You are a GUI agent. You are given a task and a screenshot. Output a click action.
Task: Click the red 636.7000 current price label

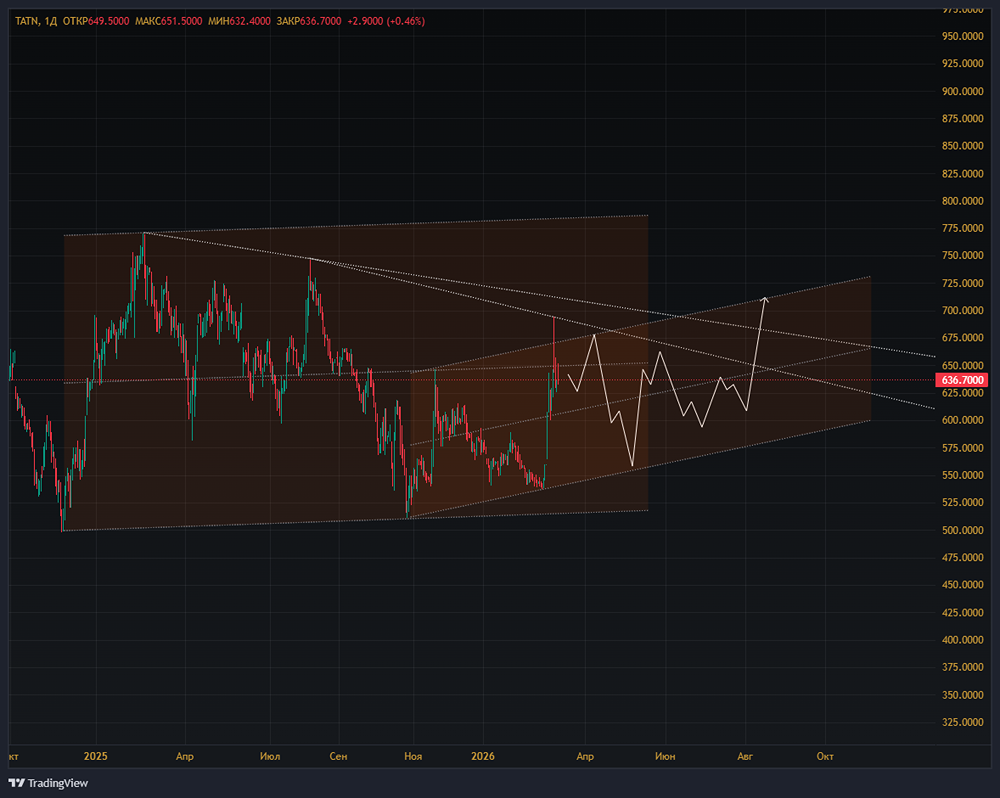point(962,380)
